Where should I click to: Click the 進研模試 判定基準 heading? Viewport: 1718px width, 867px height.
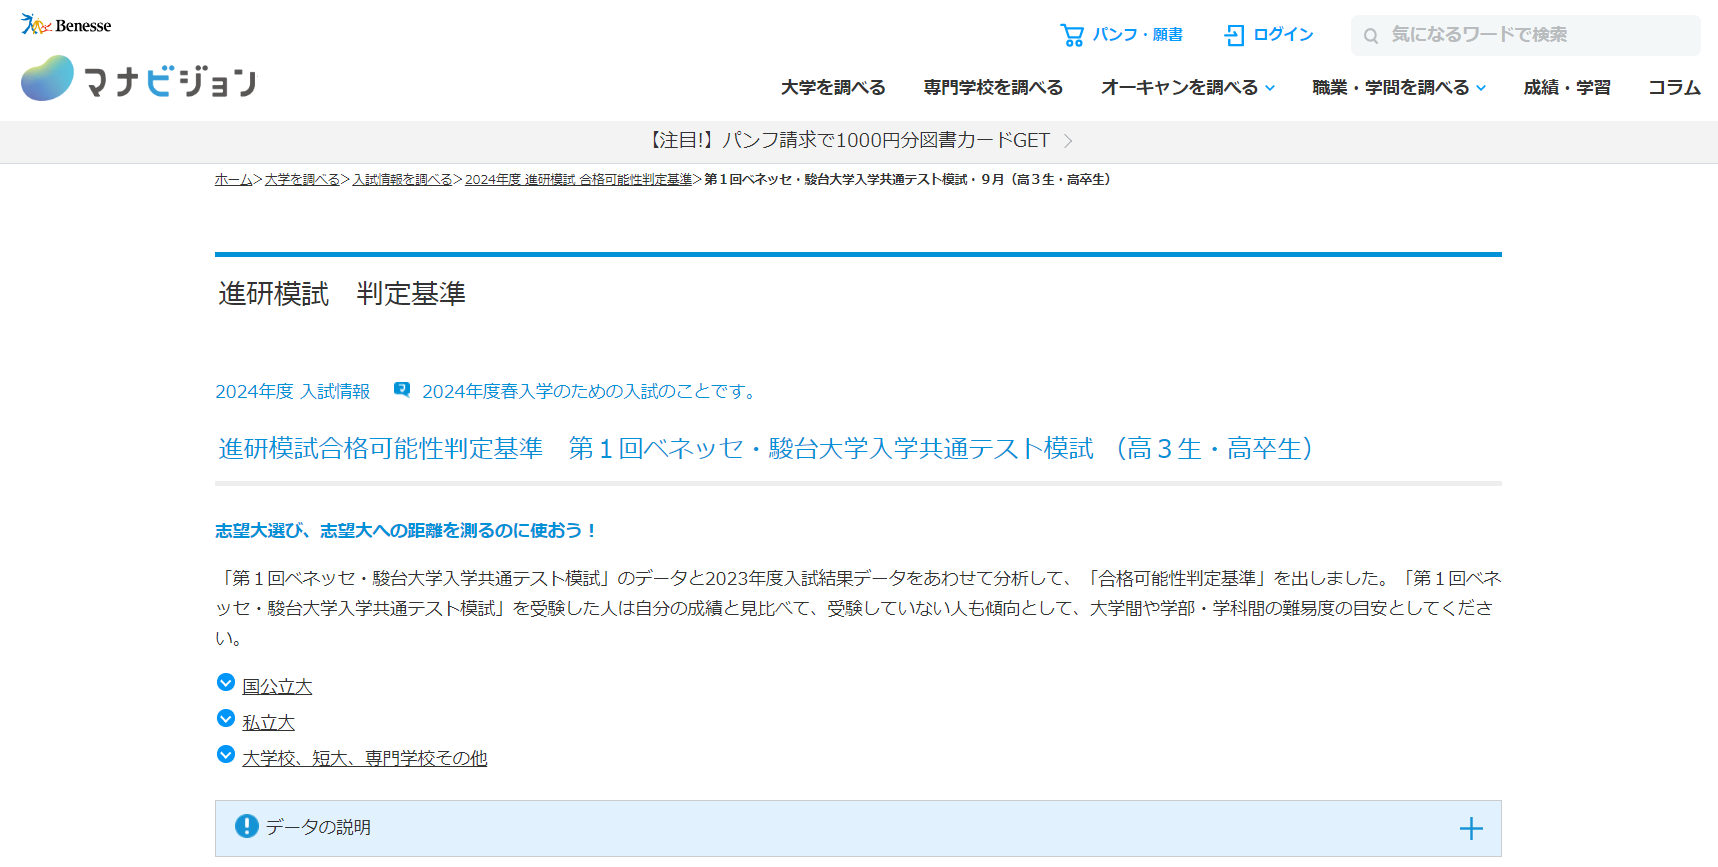tap(342, 294)
